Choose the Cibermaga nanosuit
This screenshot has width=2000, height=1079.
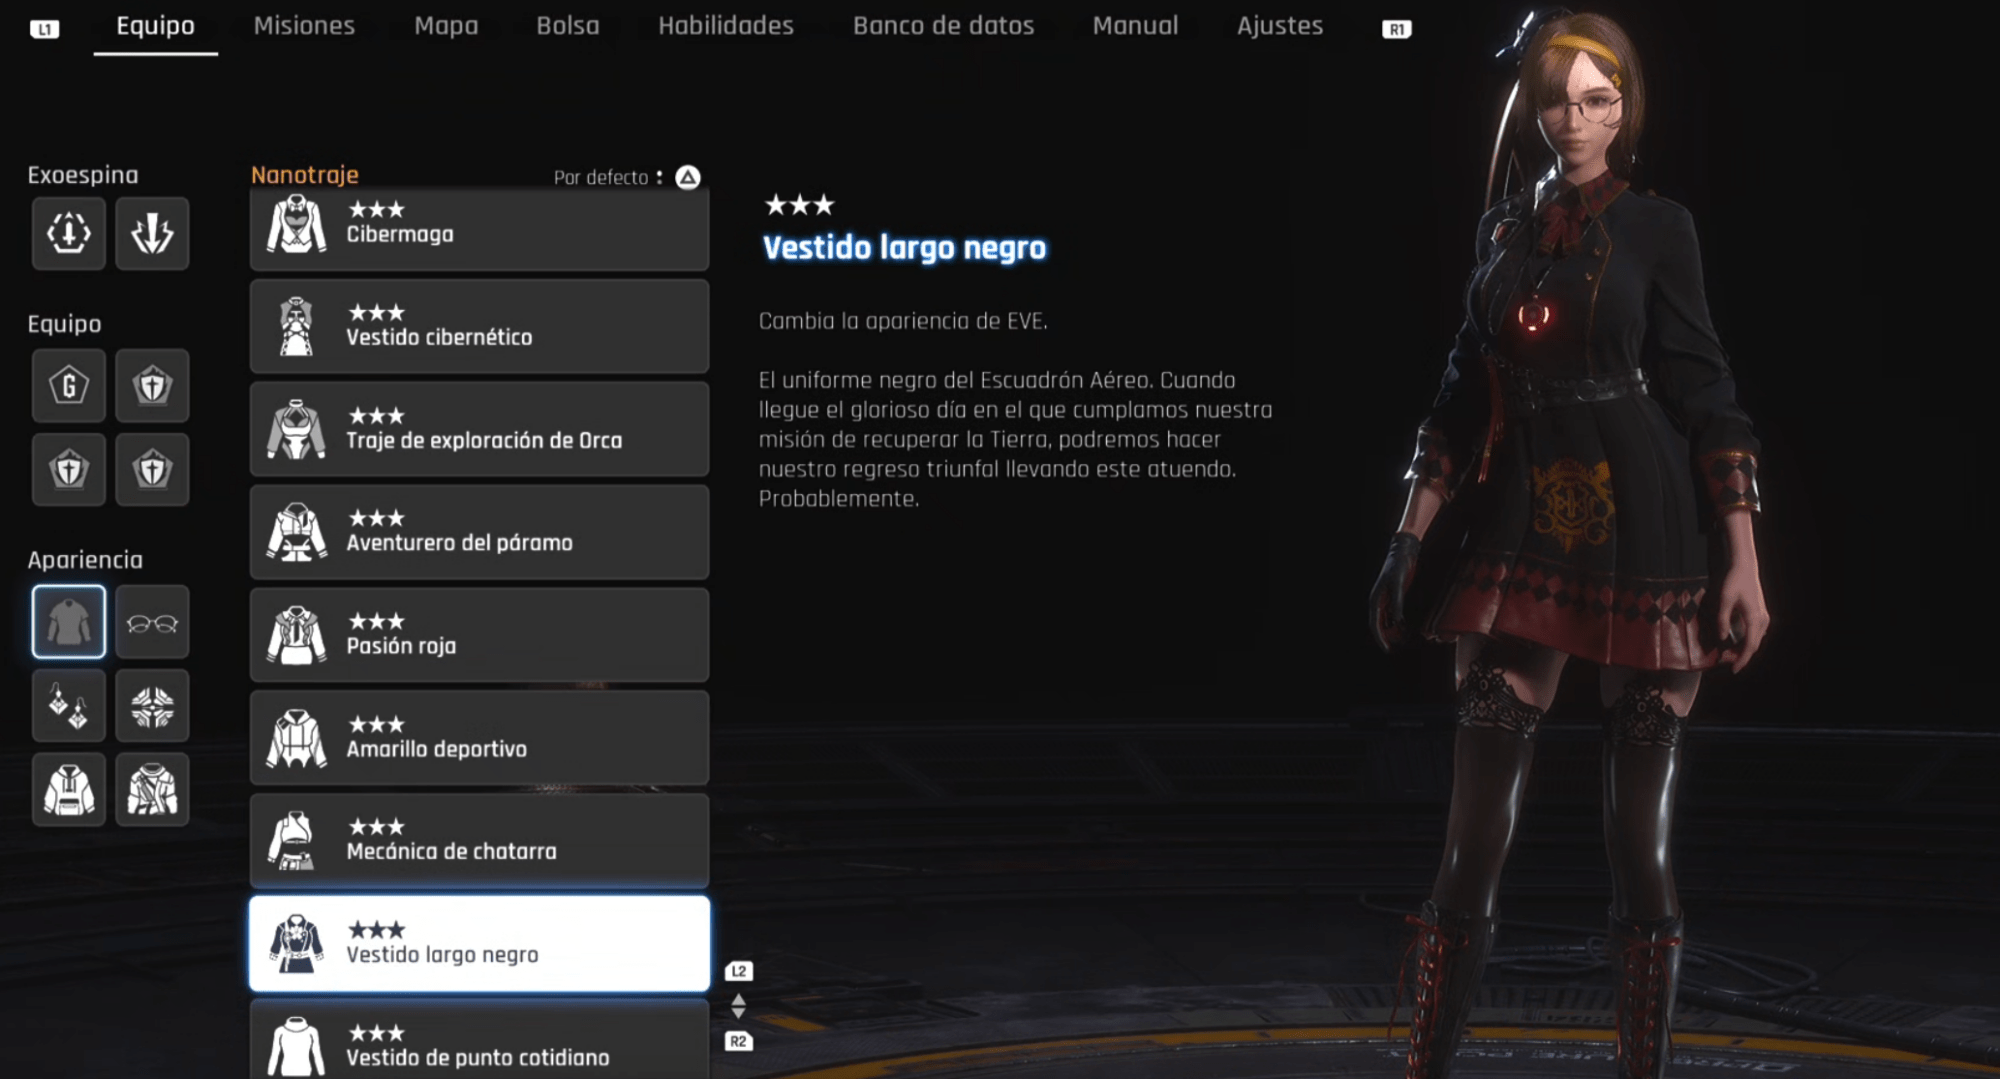(479, 228)
